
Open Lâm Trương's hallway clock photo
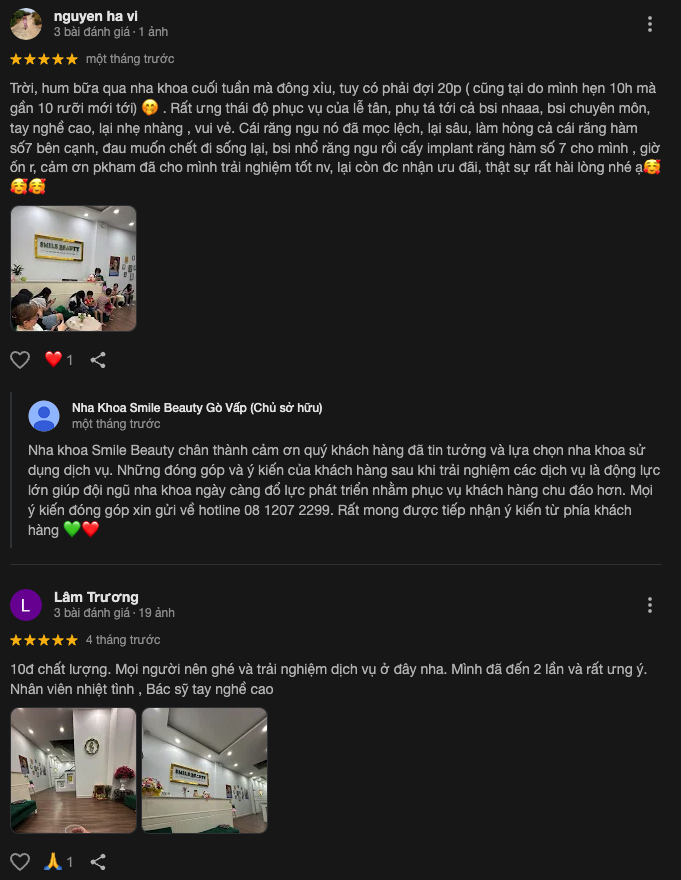click(74, 770)
